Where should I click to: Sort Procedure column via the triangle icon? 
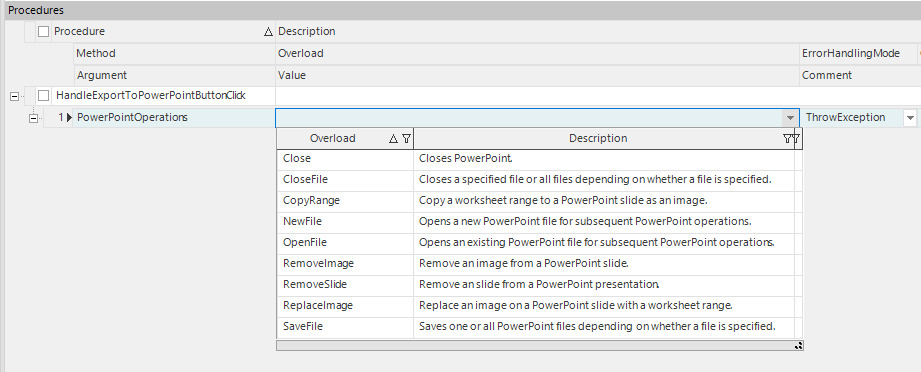tap(268, 32)
